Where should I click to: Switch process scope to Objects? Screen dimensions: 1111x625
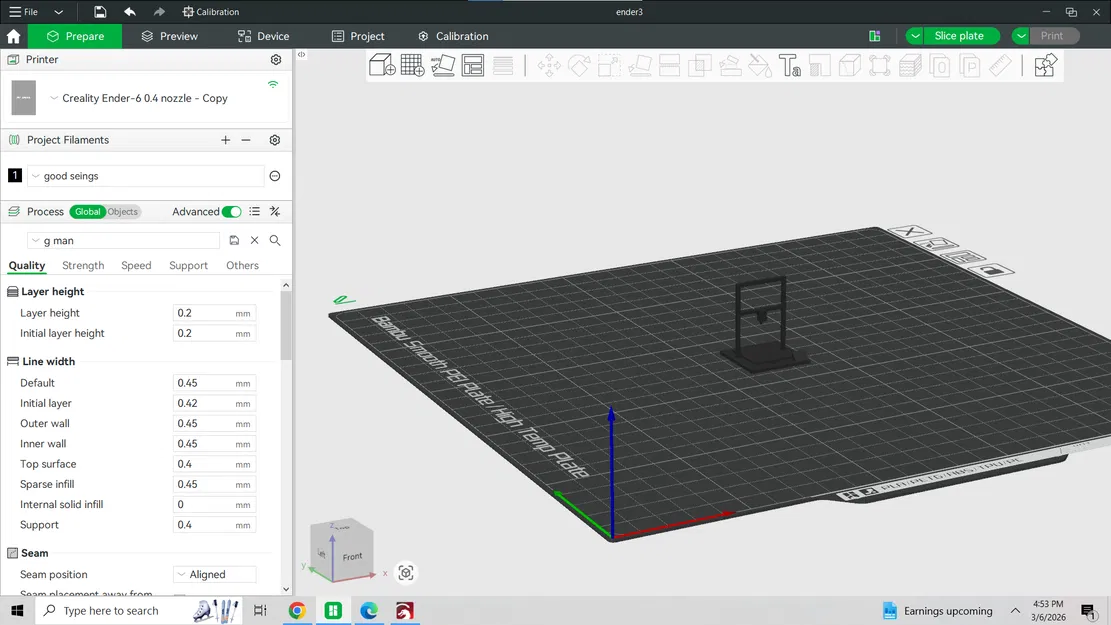(x=121, y=211)
